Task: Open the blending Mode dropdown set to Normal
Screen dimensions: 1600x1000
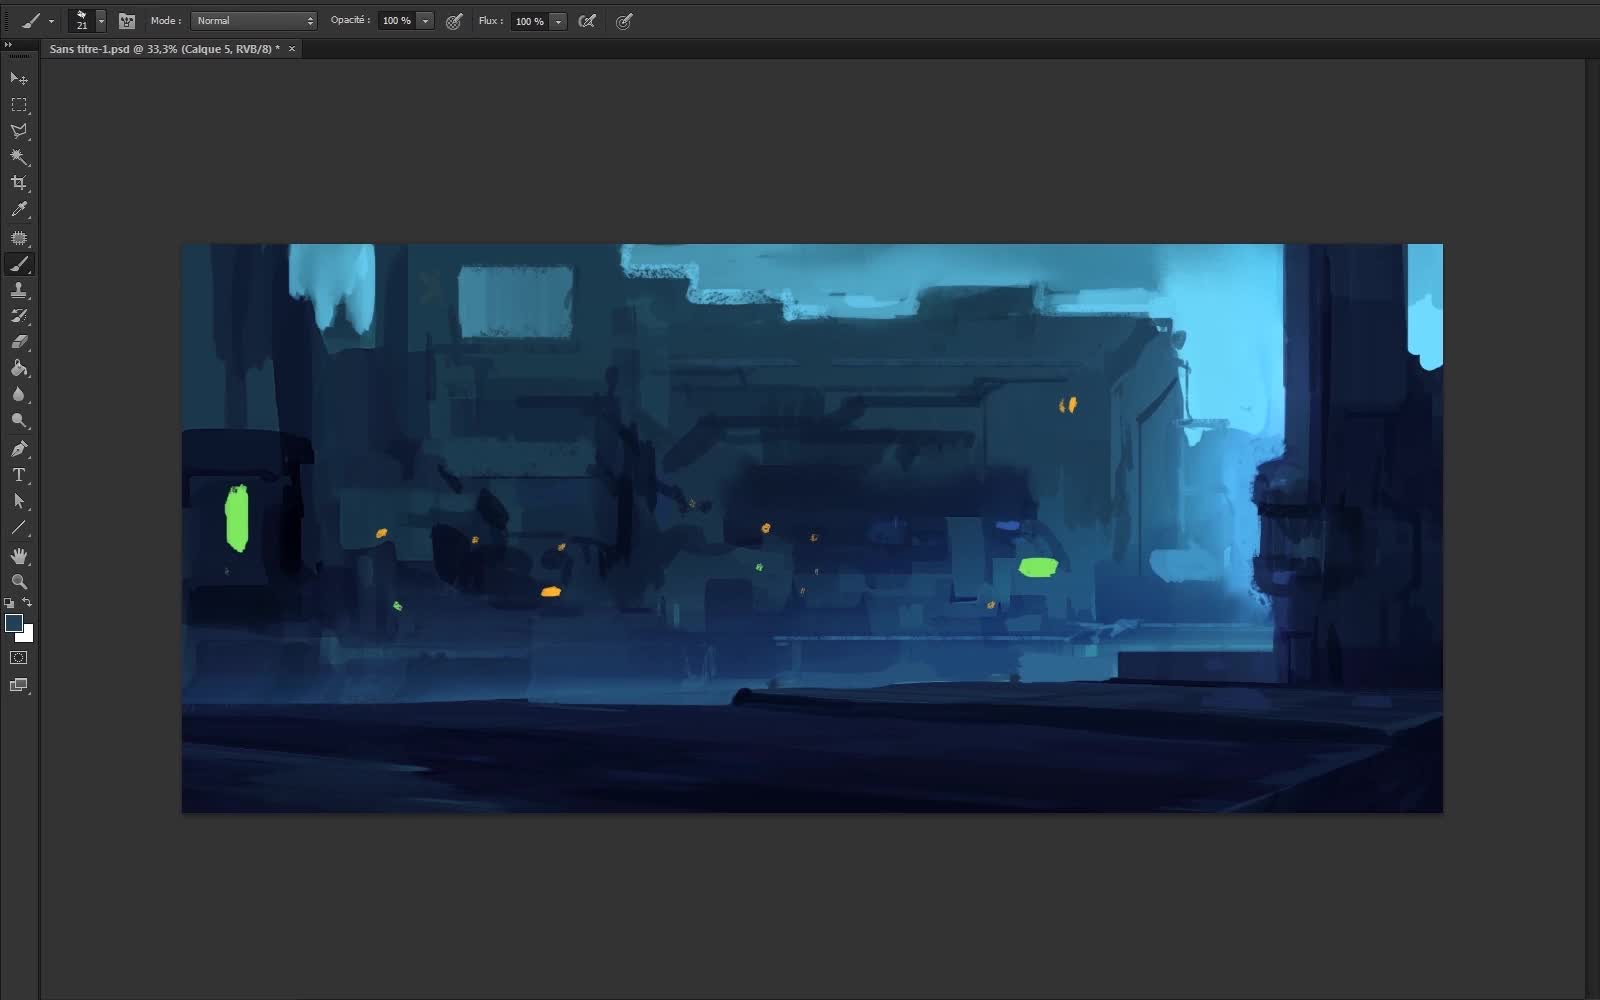Action: pyautogui.click(x=254, y=21)
